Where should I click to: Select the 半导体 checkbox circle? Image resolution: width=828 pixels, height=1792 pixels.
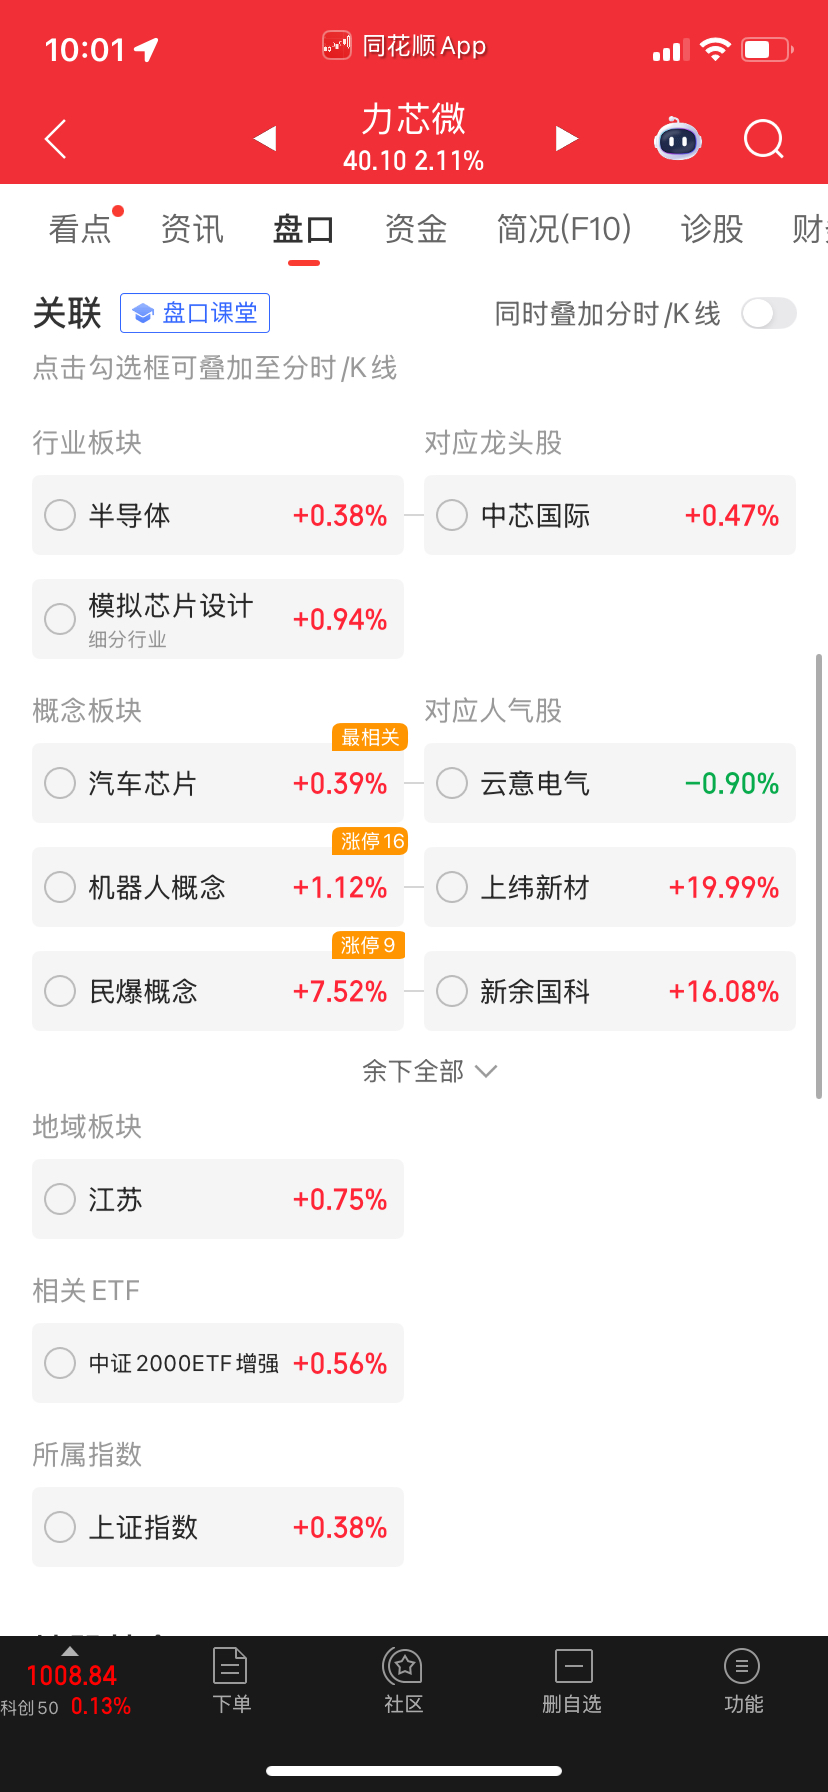click(x=60, y=515)
